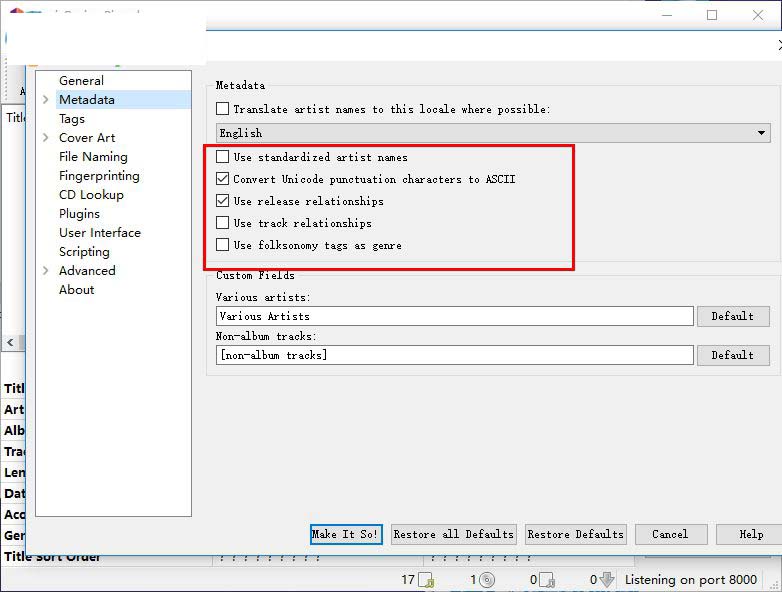Expand the Advanced tree node arrow

click(45, 270)
